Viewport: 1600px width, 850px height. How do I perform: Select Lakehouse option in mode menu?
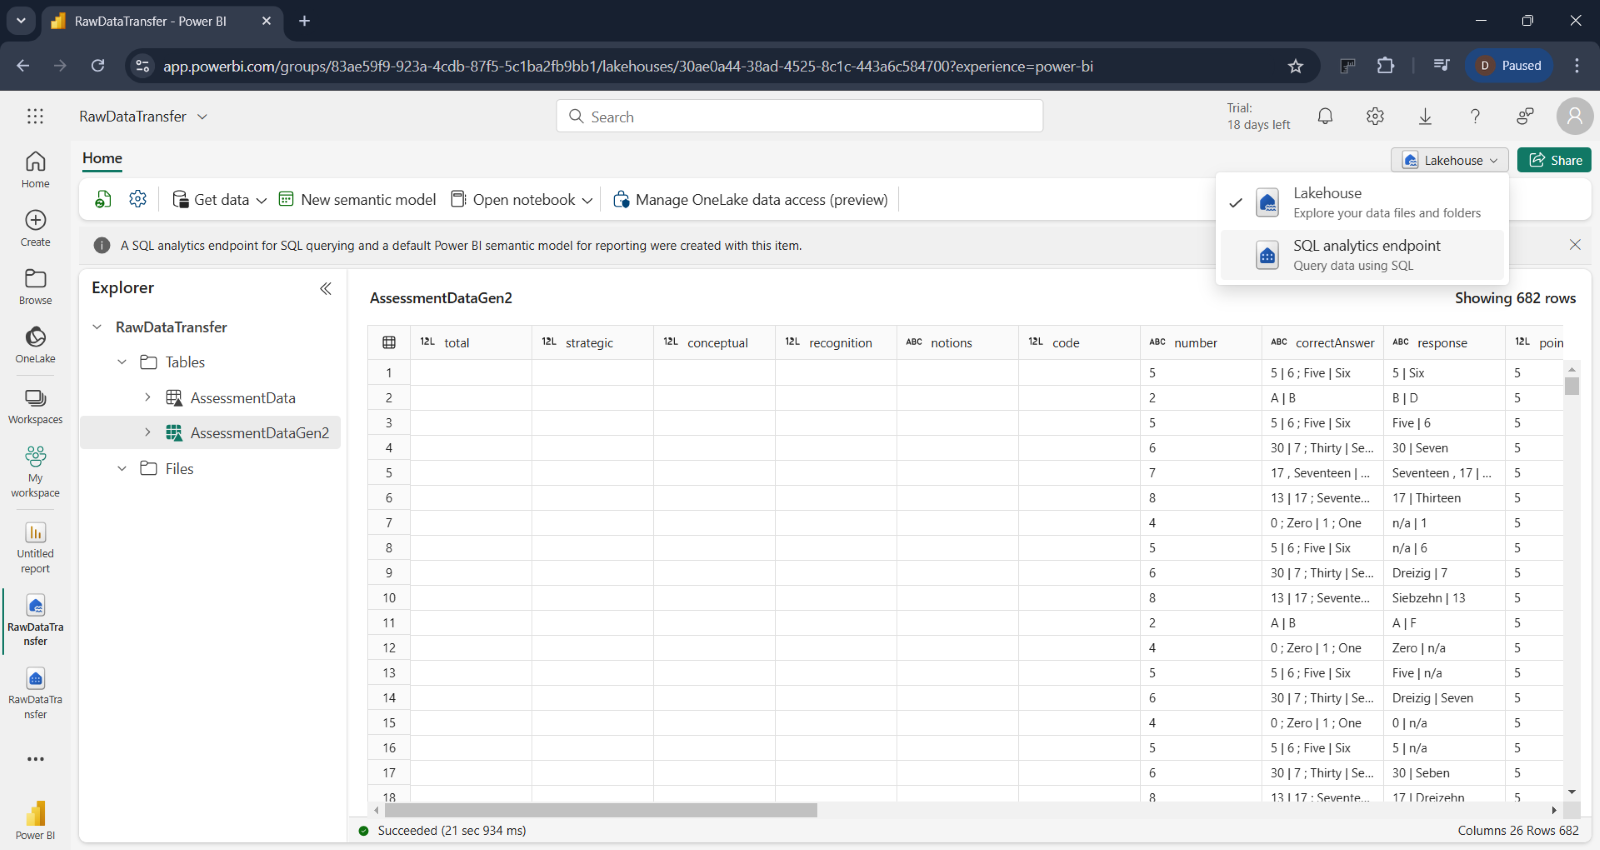1362,202
